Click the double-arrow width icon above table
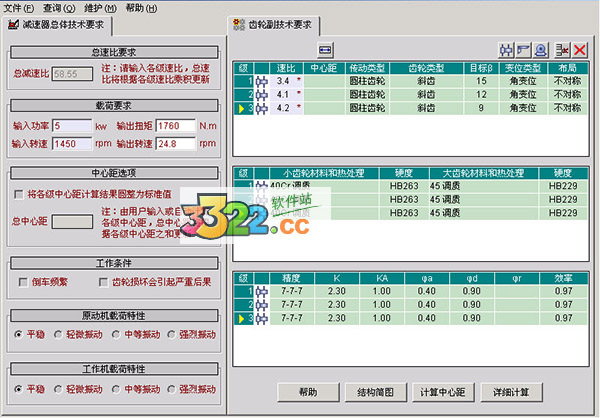The image size is (600, 418). point(325,50)
